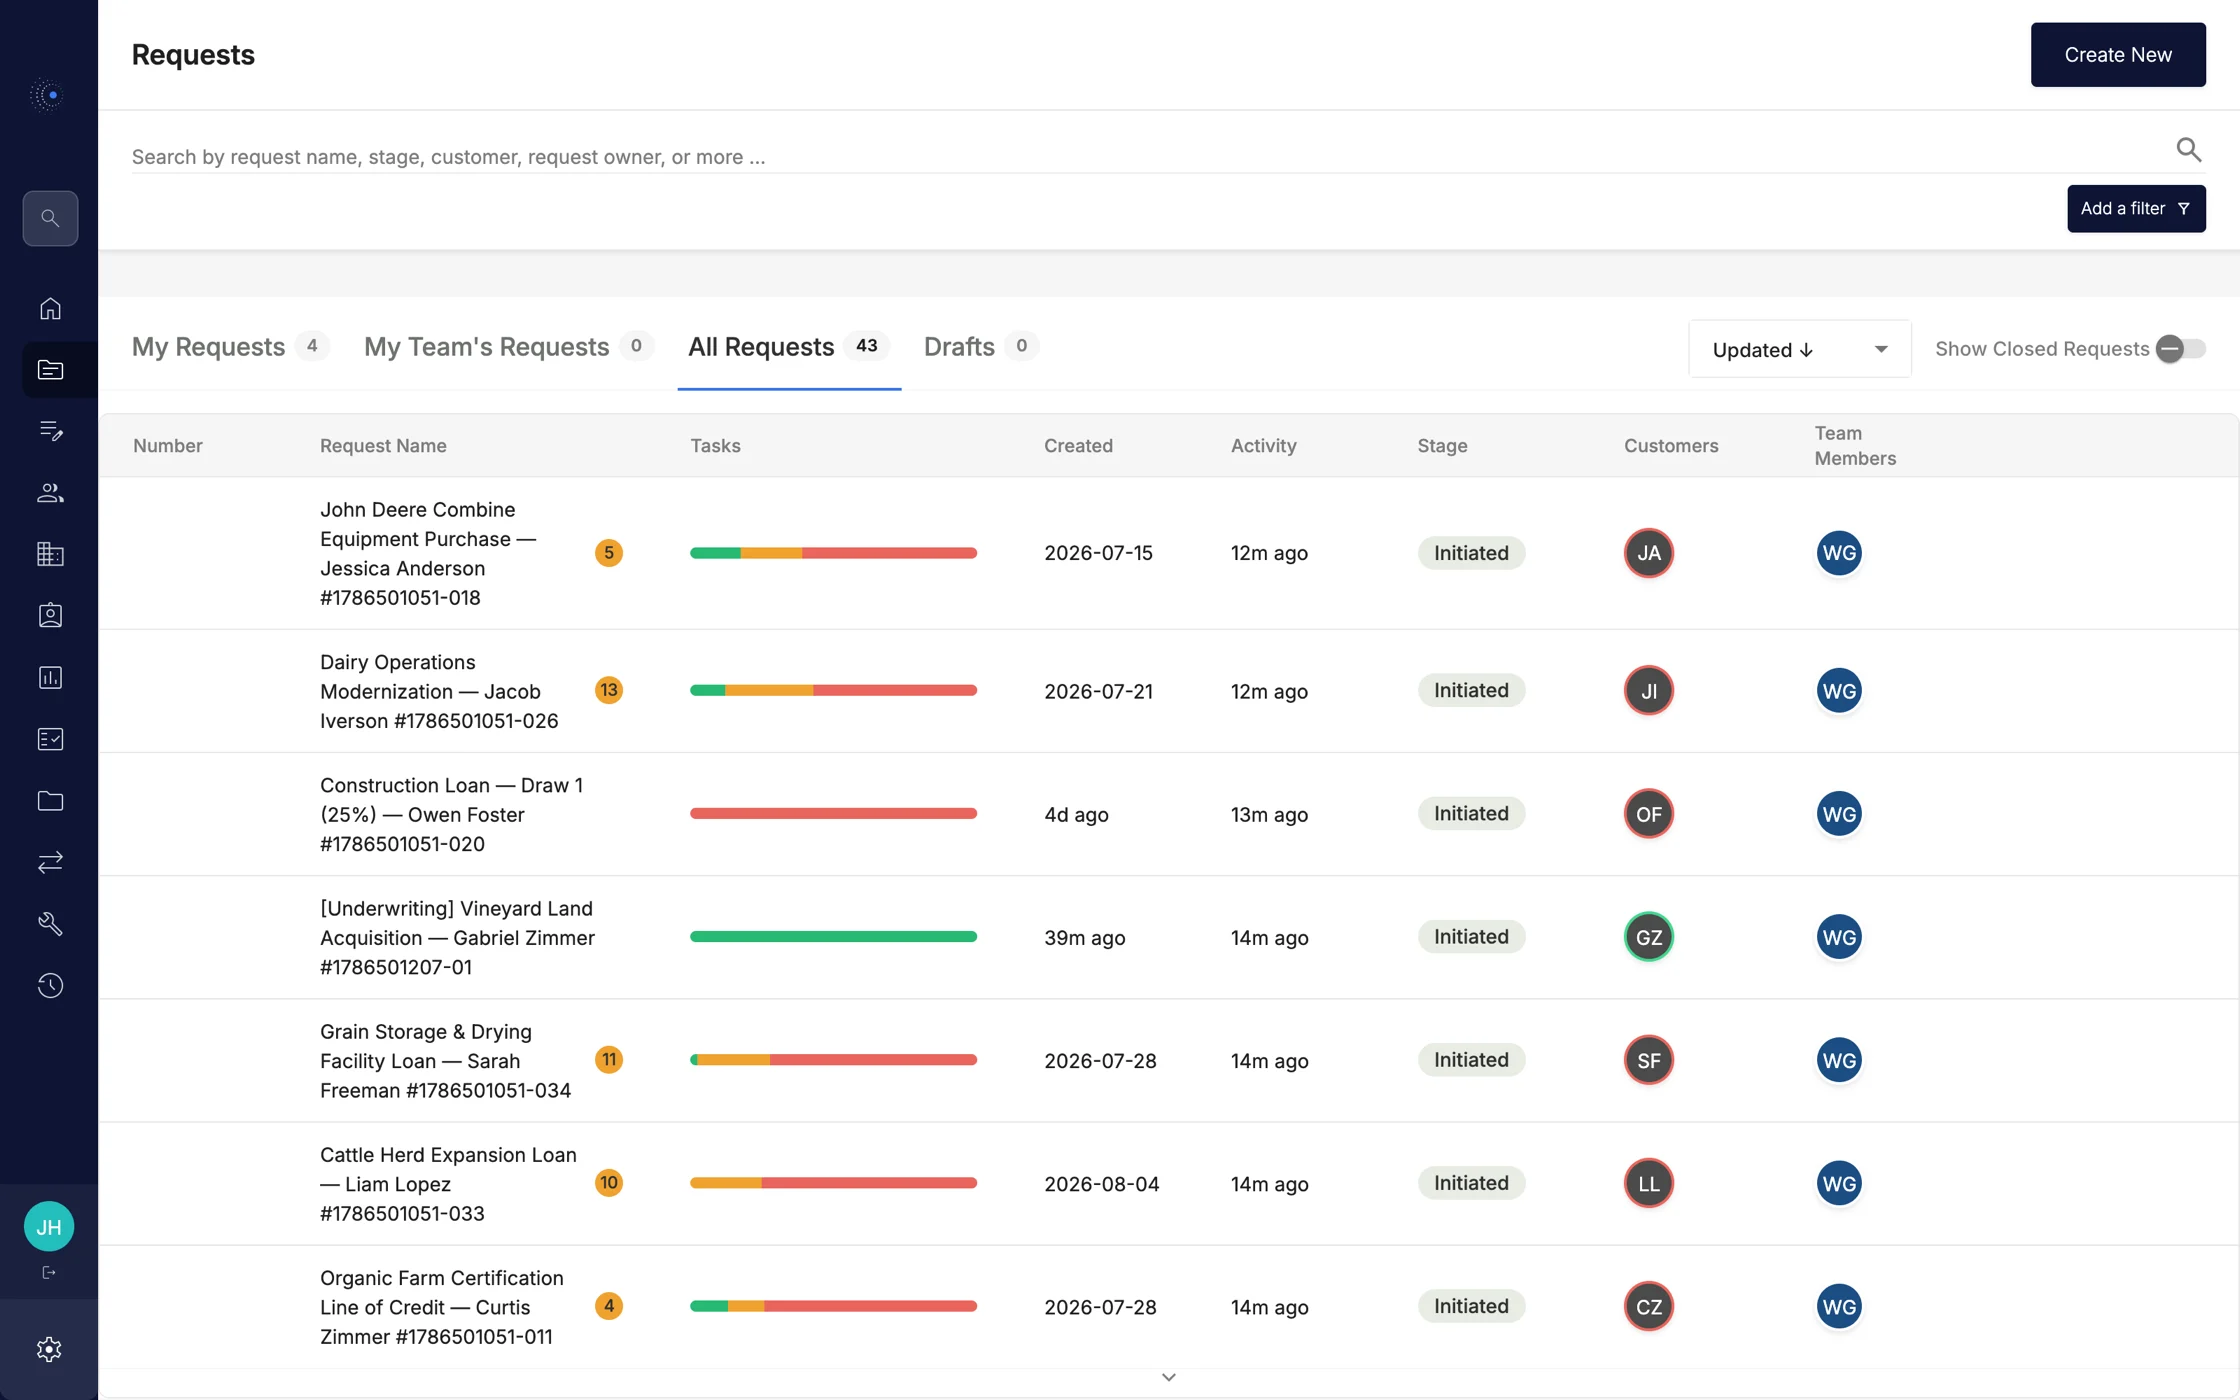Viewport: 2240px width, 1400px height.
Task: Click created time 39m ago
Action: [1084, 938]
